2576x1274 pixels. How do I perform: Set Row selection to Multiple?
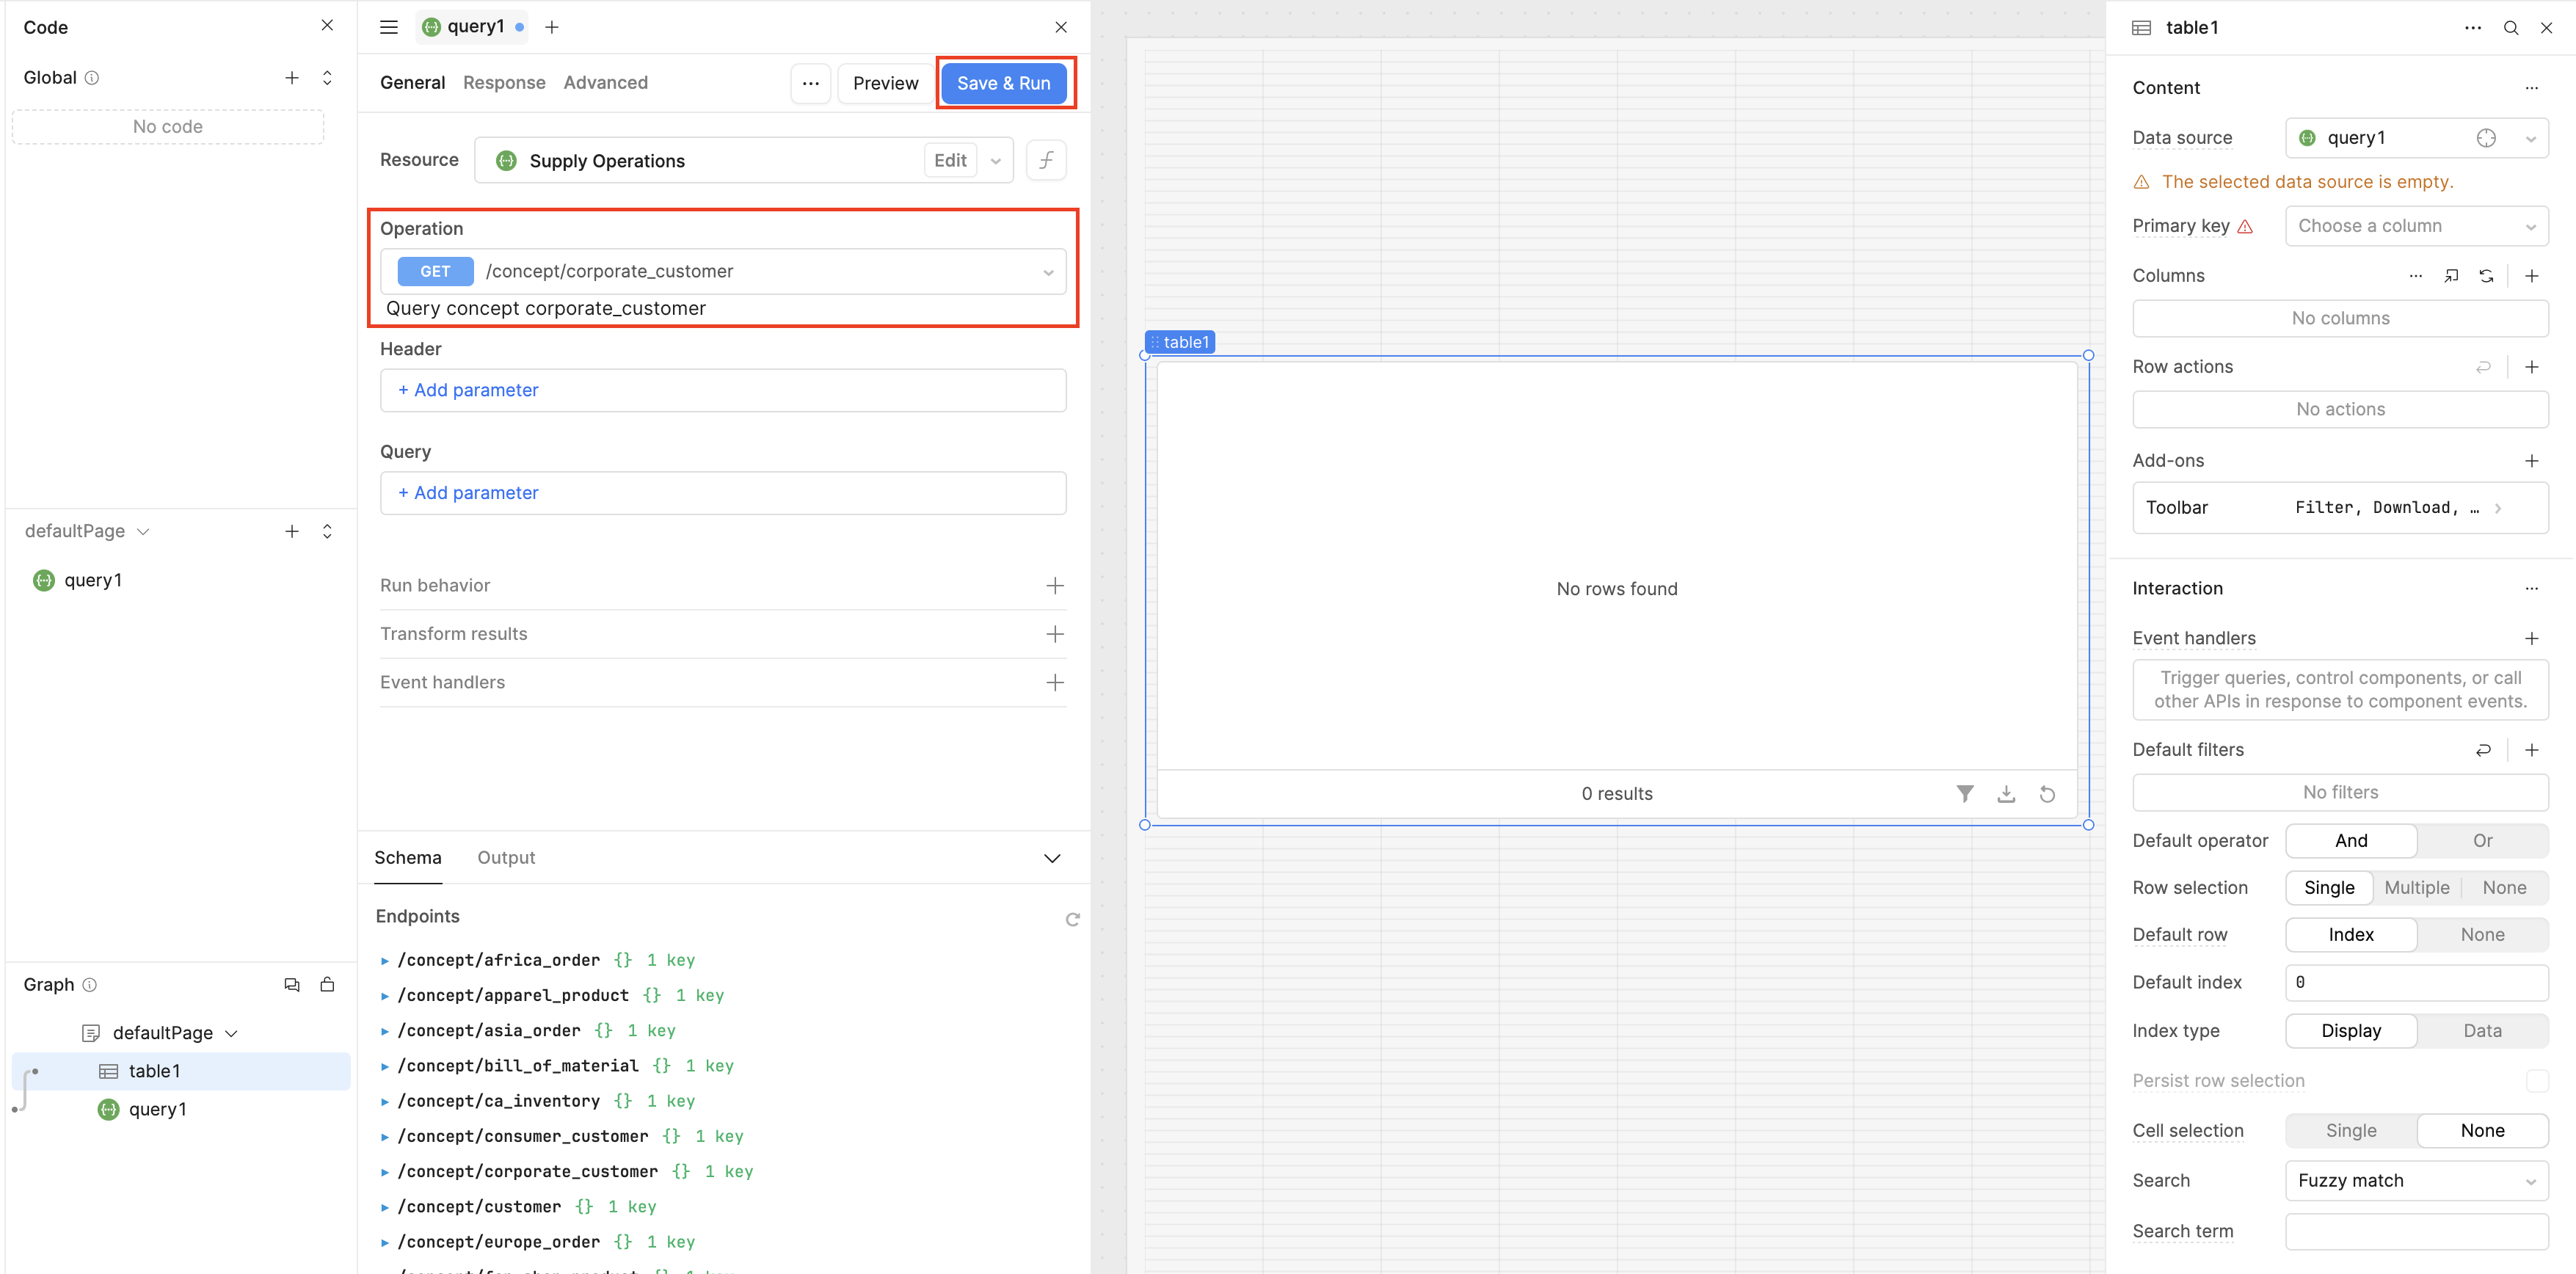[x=2417, y=887]
